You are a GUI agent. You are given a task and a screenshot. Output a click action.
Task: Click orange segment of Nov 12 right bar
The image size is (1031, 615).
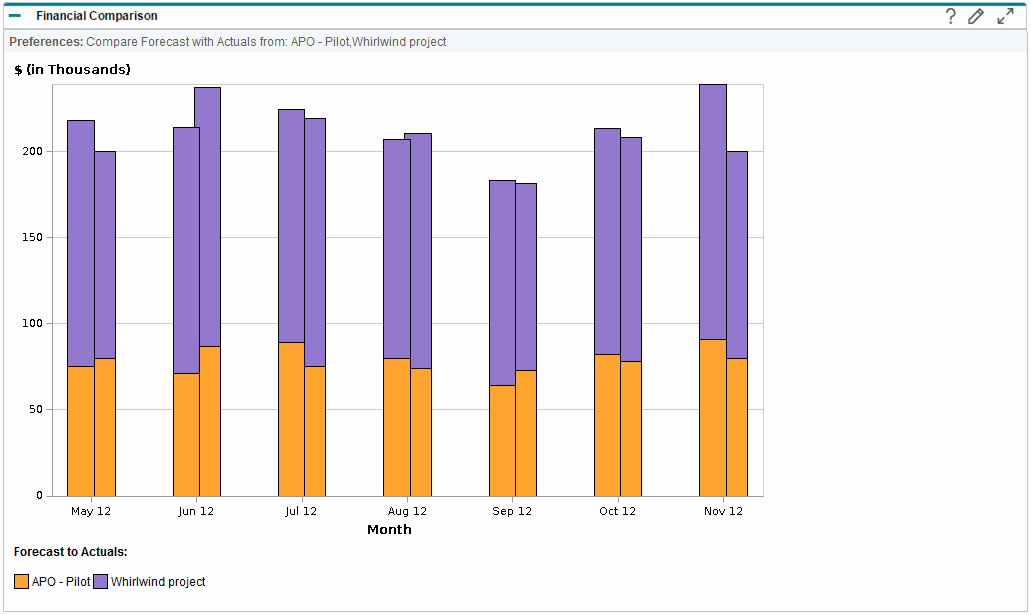pos(737,427)
